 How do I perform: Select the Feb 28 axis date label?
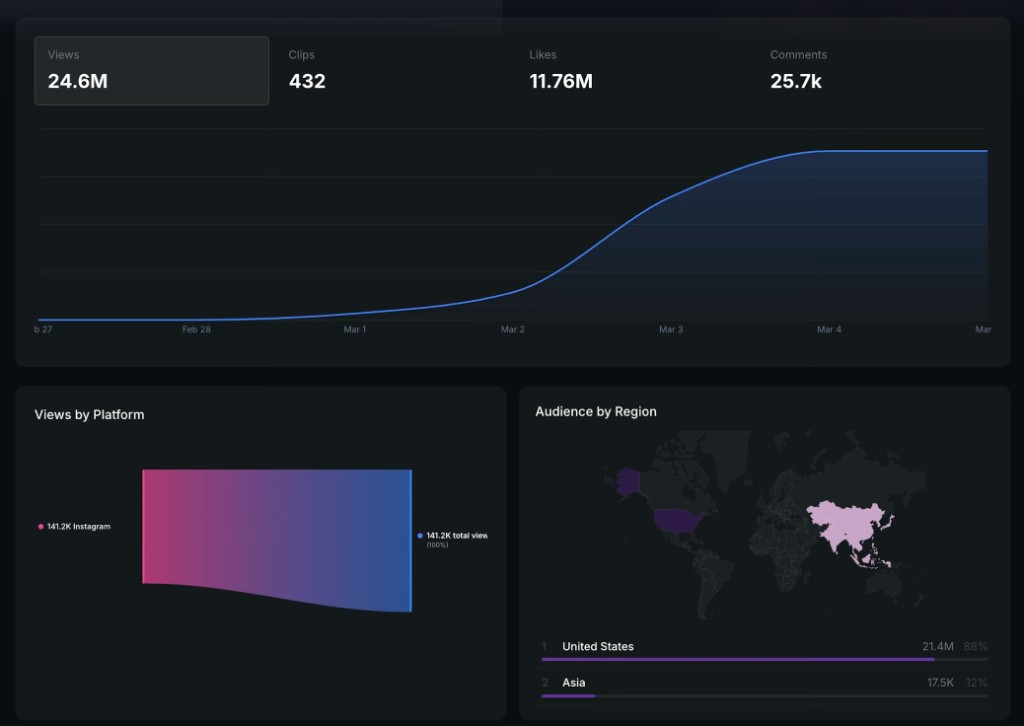(196, 329)
